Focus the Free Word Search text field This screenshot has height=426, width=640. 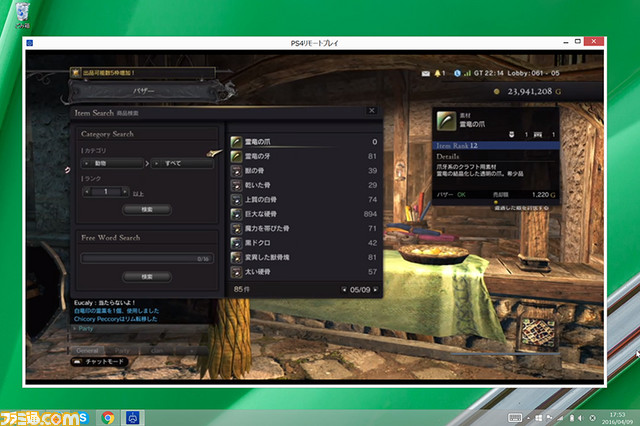pyautogui.click(x=147, y=259)
